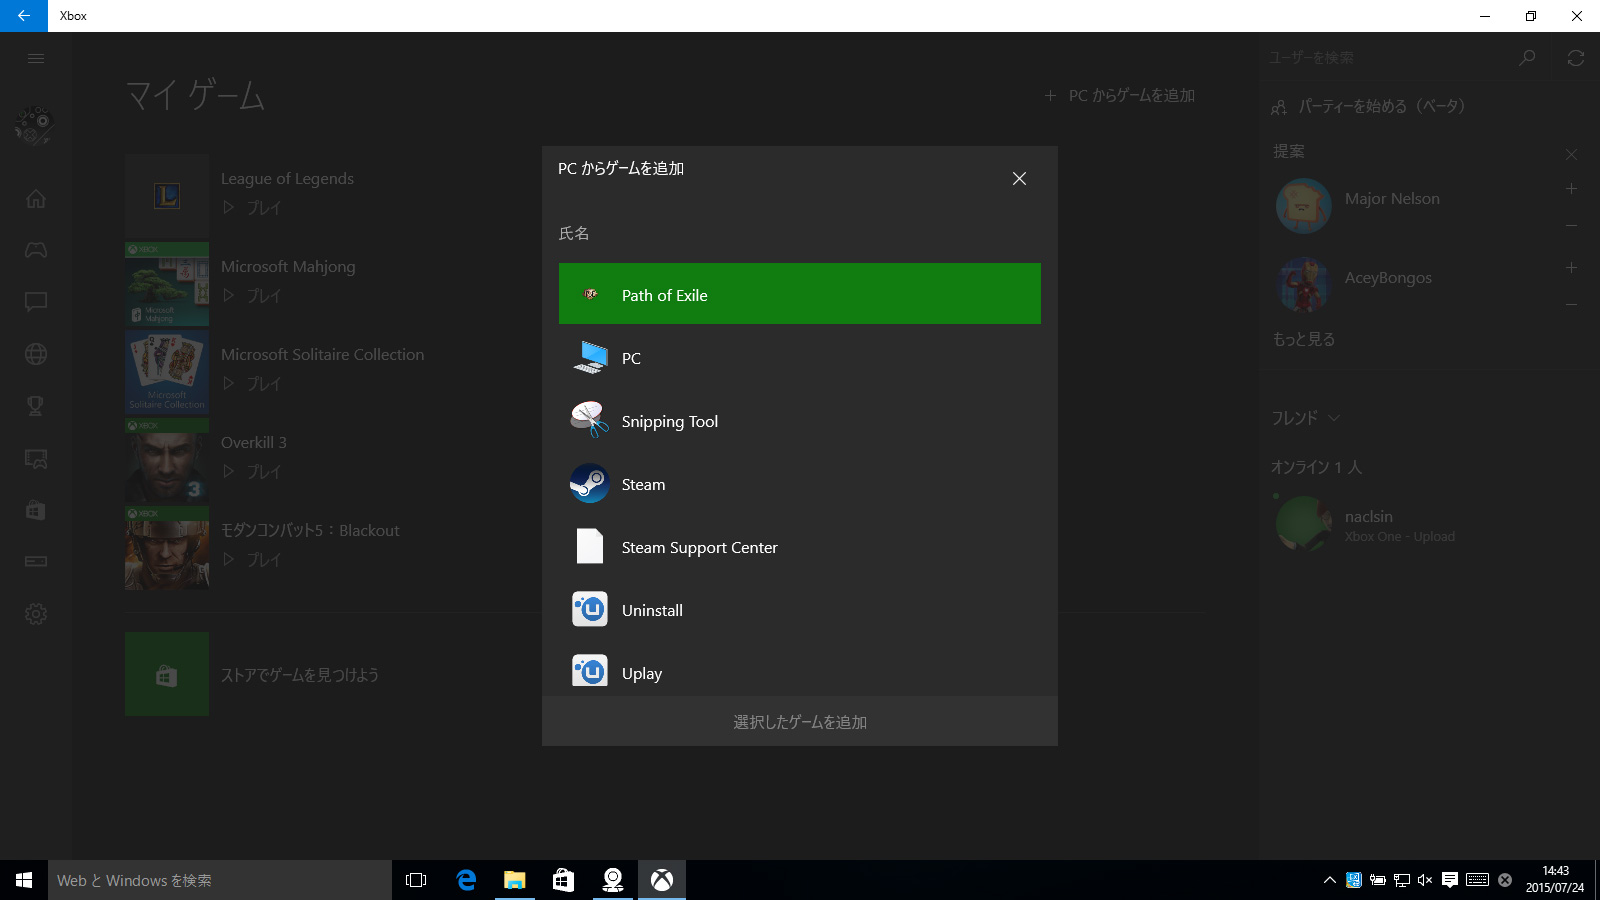The width and height of the screenshot is (1600, 900).
Task: Go back with the top-left arrow
Action: pos(24,16)
